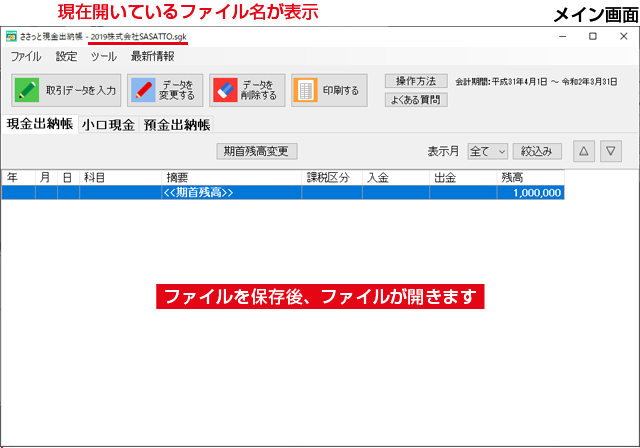Switch to the 小口現金 tab

coord(108,125)
